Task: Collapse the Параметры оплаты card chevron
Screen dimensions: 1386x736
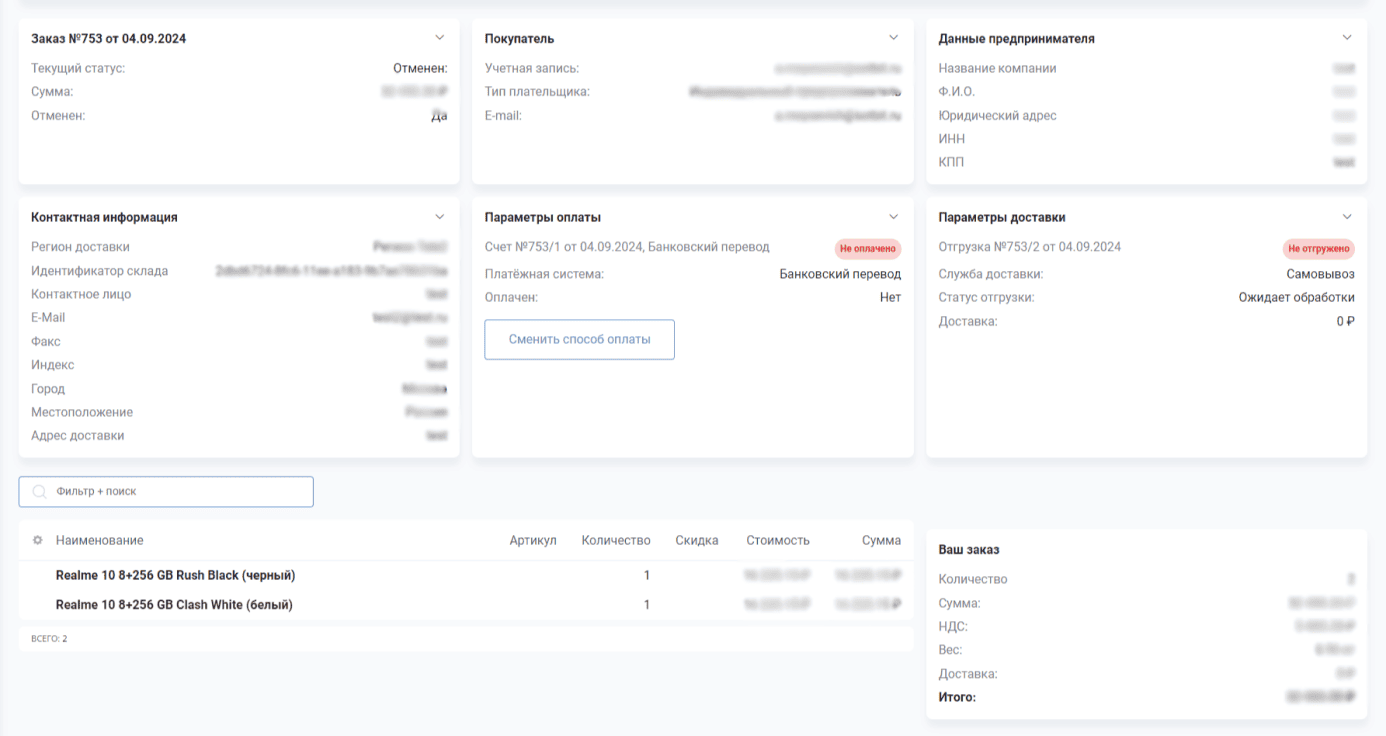Action: [x=893, y=217]
